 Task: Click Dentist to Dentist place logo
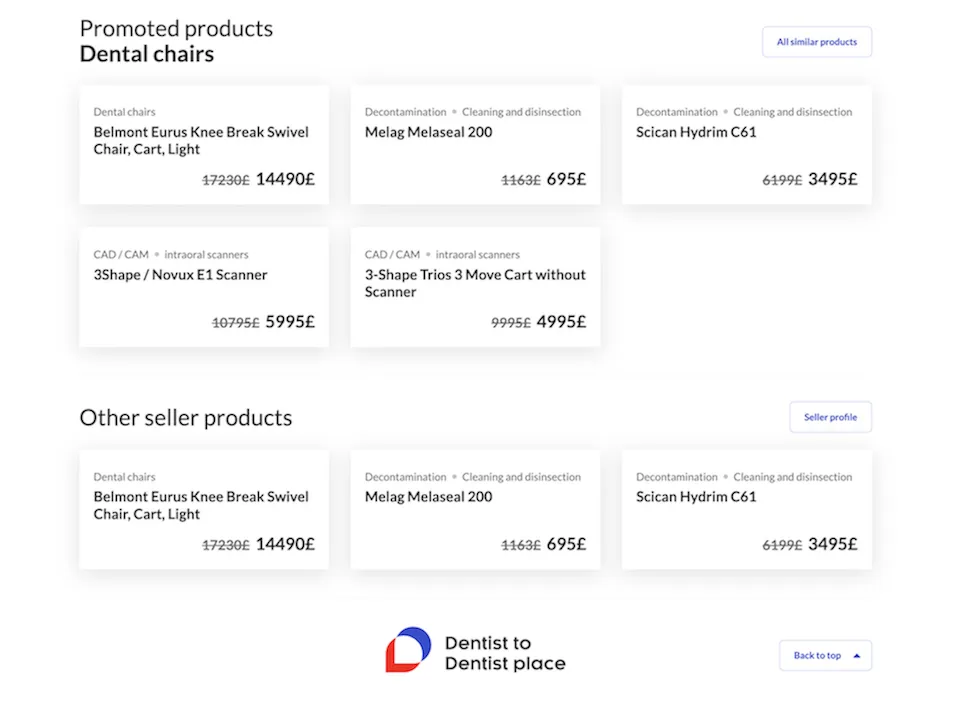[475, 651]
